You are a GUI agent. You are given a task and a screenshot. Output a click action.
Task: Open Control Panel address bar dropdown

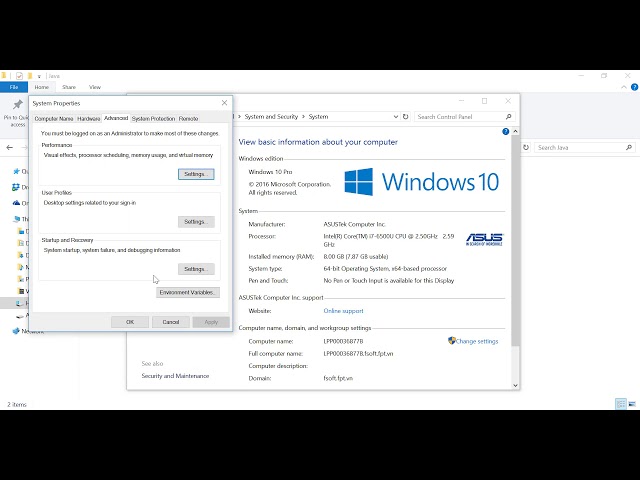click(x=396, y=117)
